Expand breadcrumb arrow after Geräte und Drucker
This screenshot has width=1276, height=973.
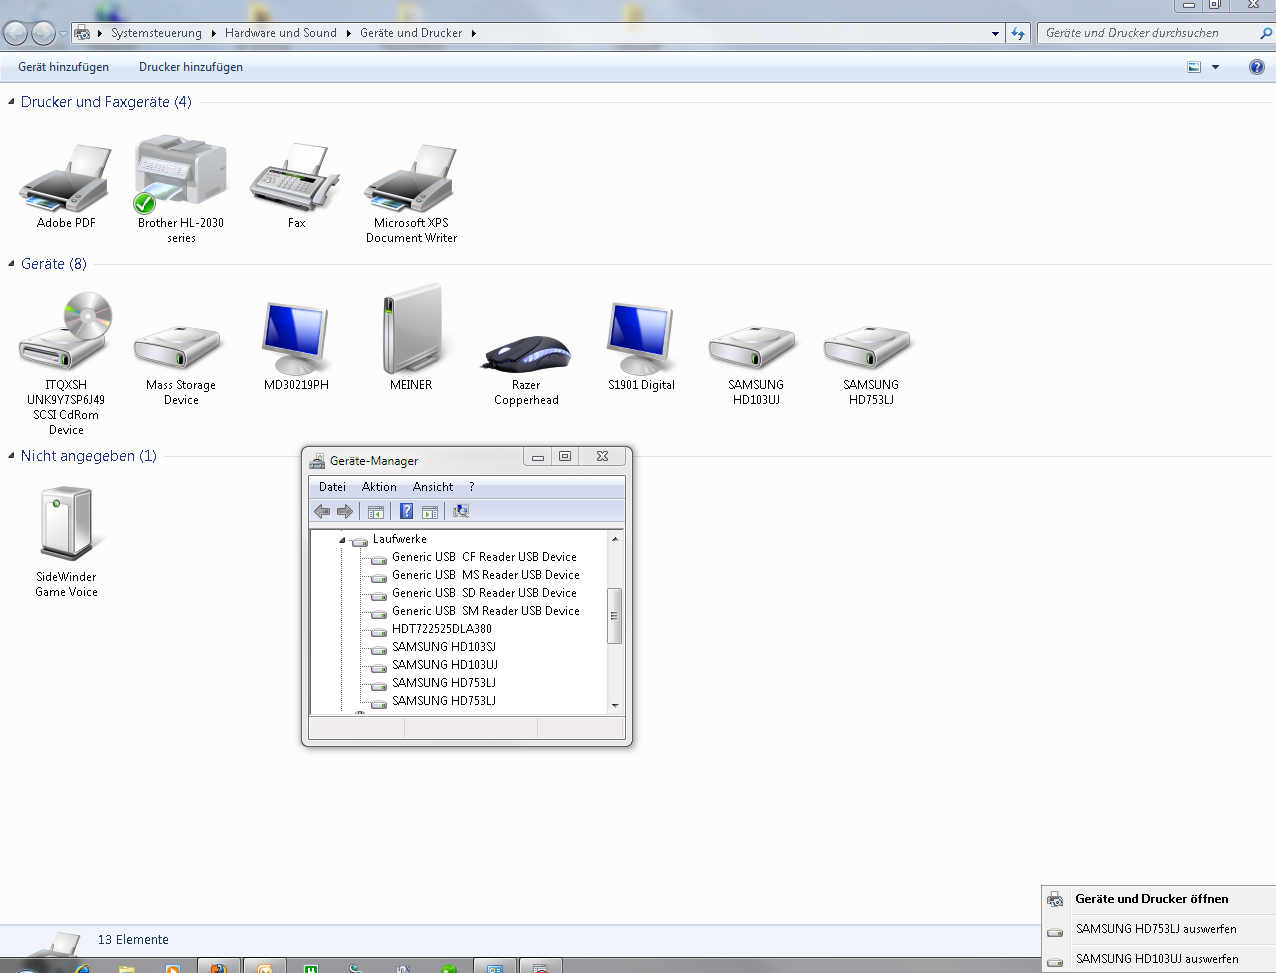473,33
